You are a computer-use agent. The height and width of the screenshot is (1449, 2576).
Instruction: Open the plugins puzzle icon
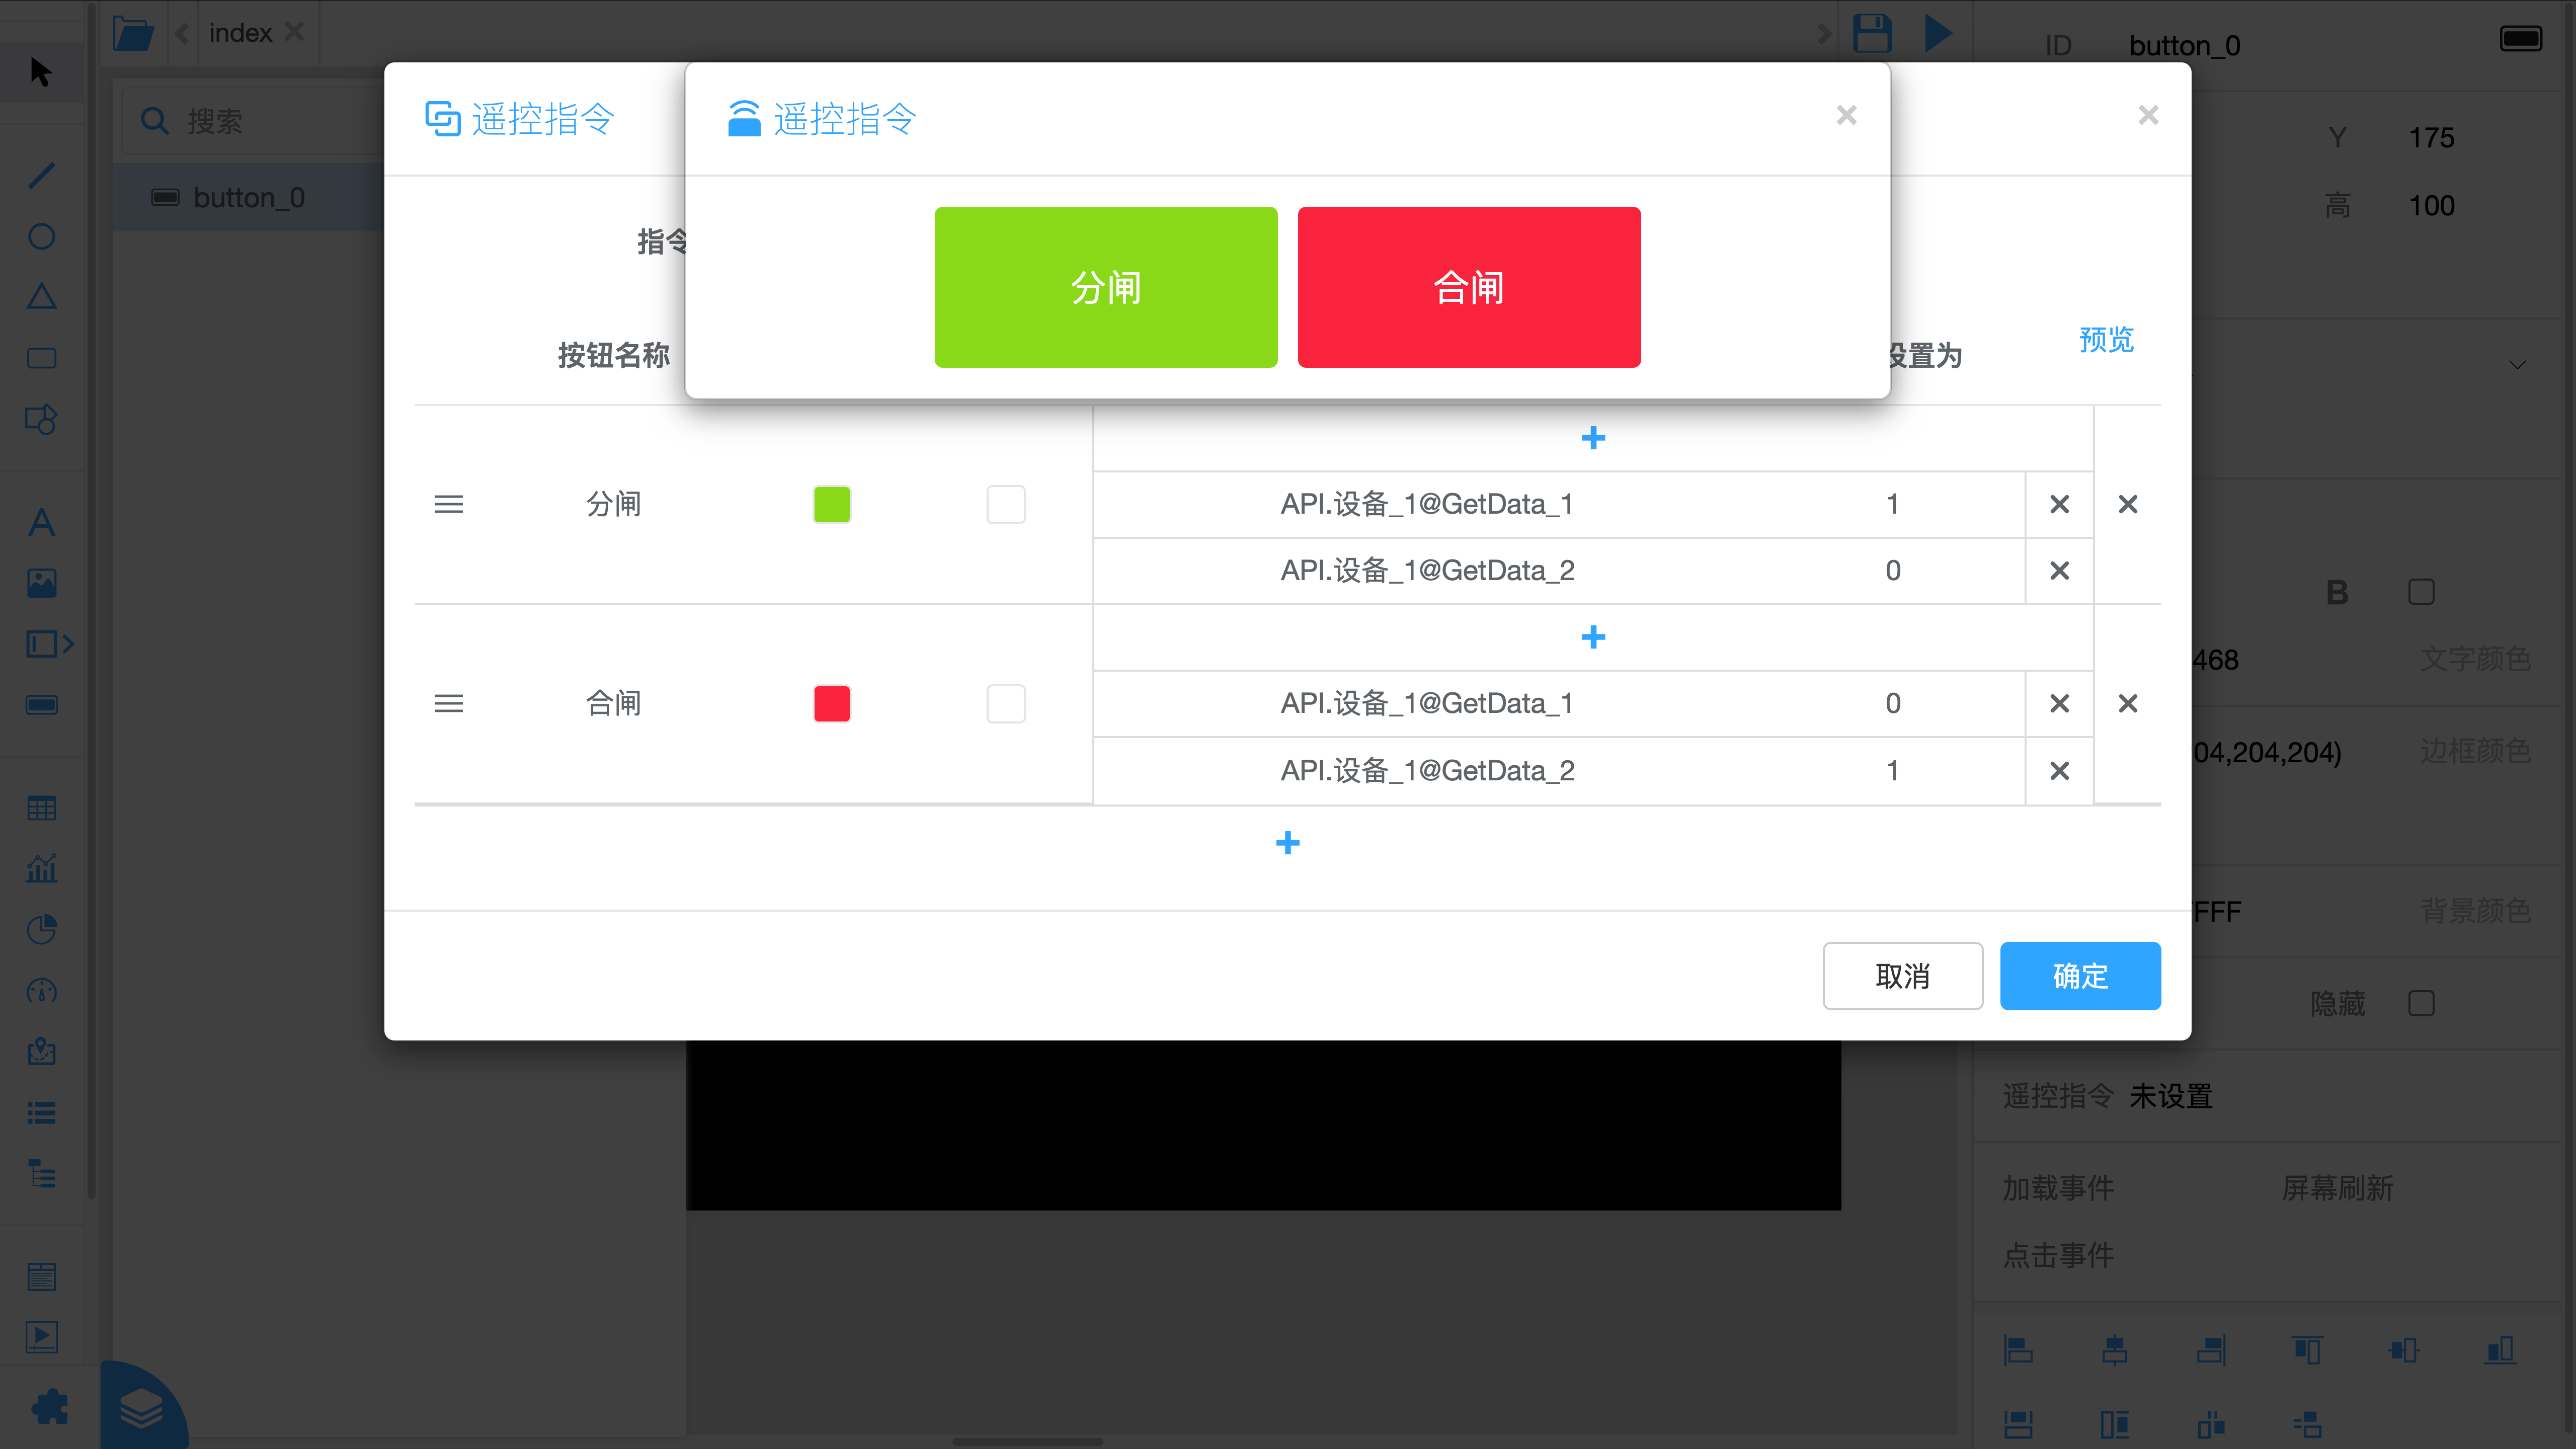[x=49, y=1407]
